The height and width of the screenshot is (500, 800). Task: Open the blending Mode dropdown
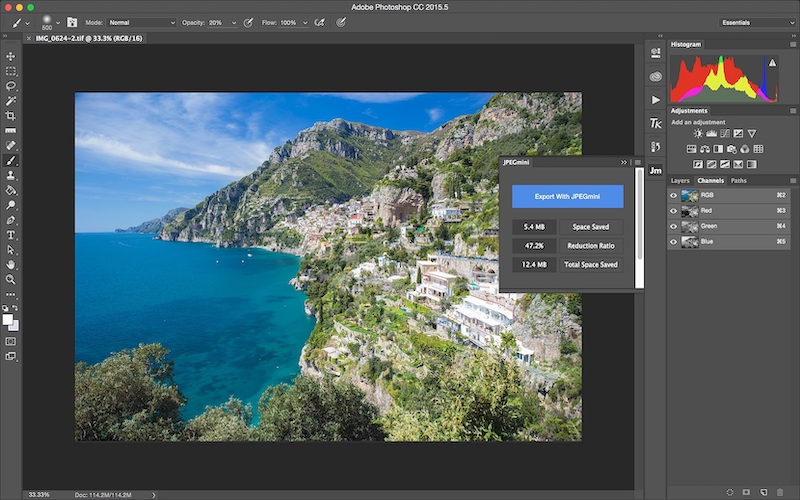click(x=141, y=22)
